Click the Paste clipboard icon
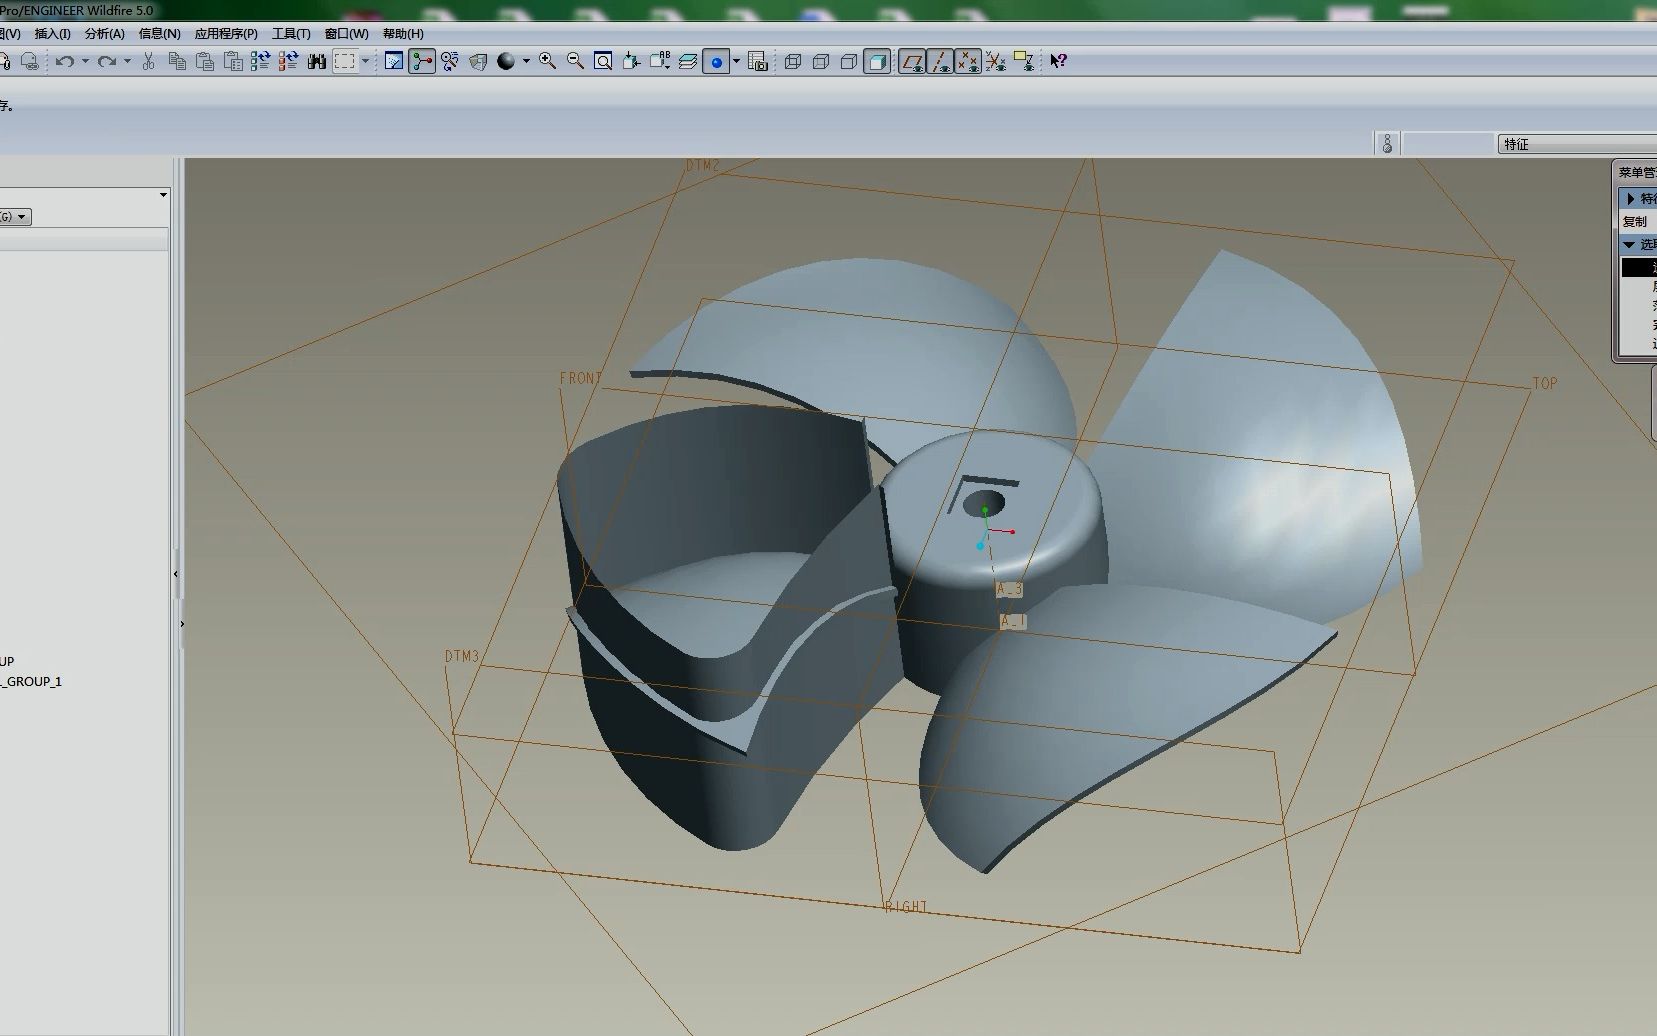 [x=205, y=62]
